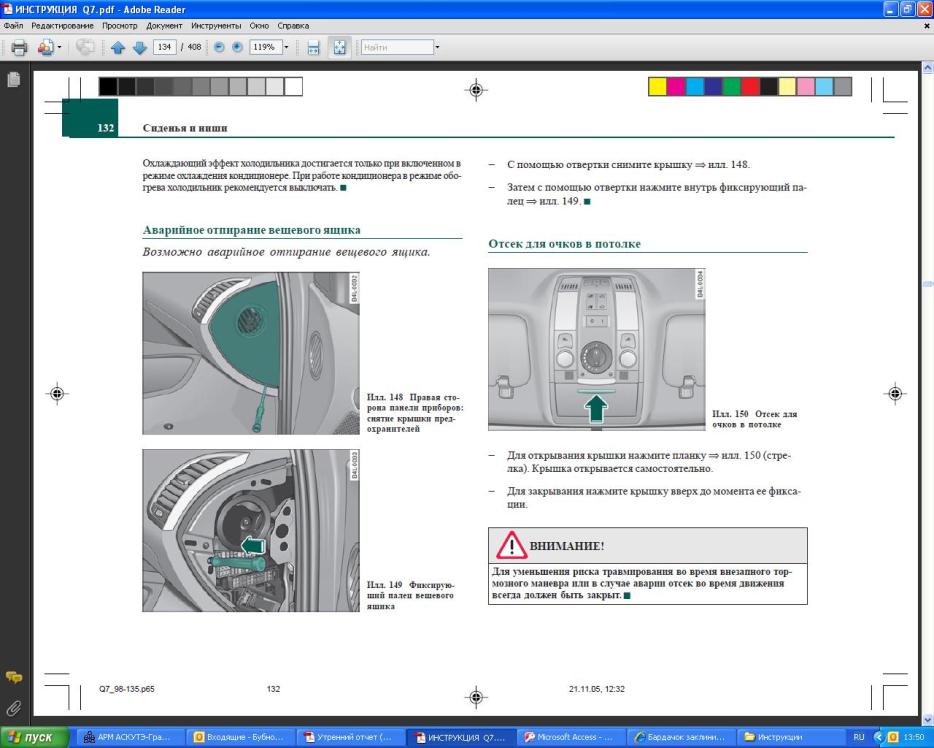The height and width of the screenshot is (748, 934).
Task: Click illustration 148 fuse cover image
Action: [x=251, y=353]
